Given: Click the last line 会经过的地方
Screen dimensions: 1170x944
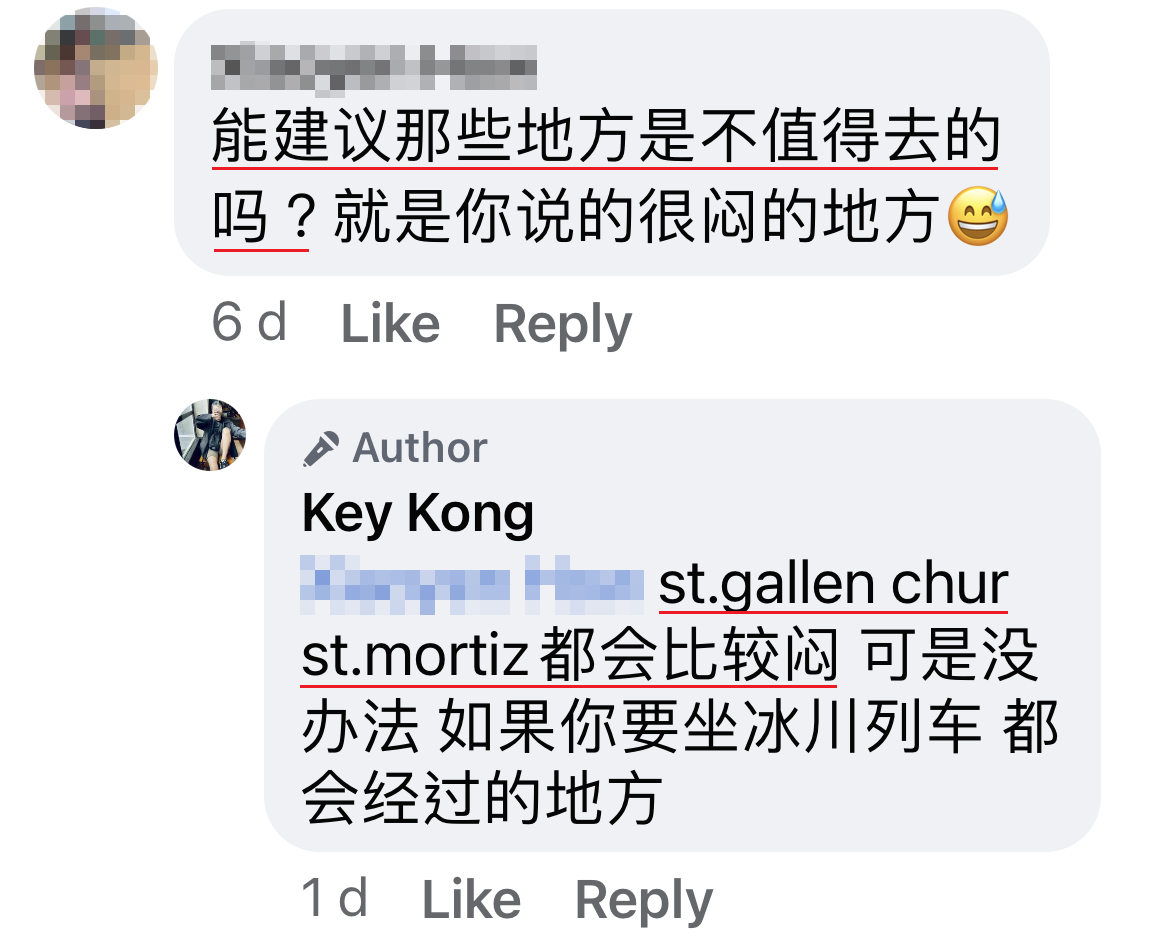Looking at the screenshot, I should (x=481, y=798).
